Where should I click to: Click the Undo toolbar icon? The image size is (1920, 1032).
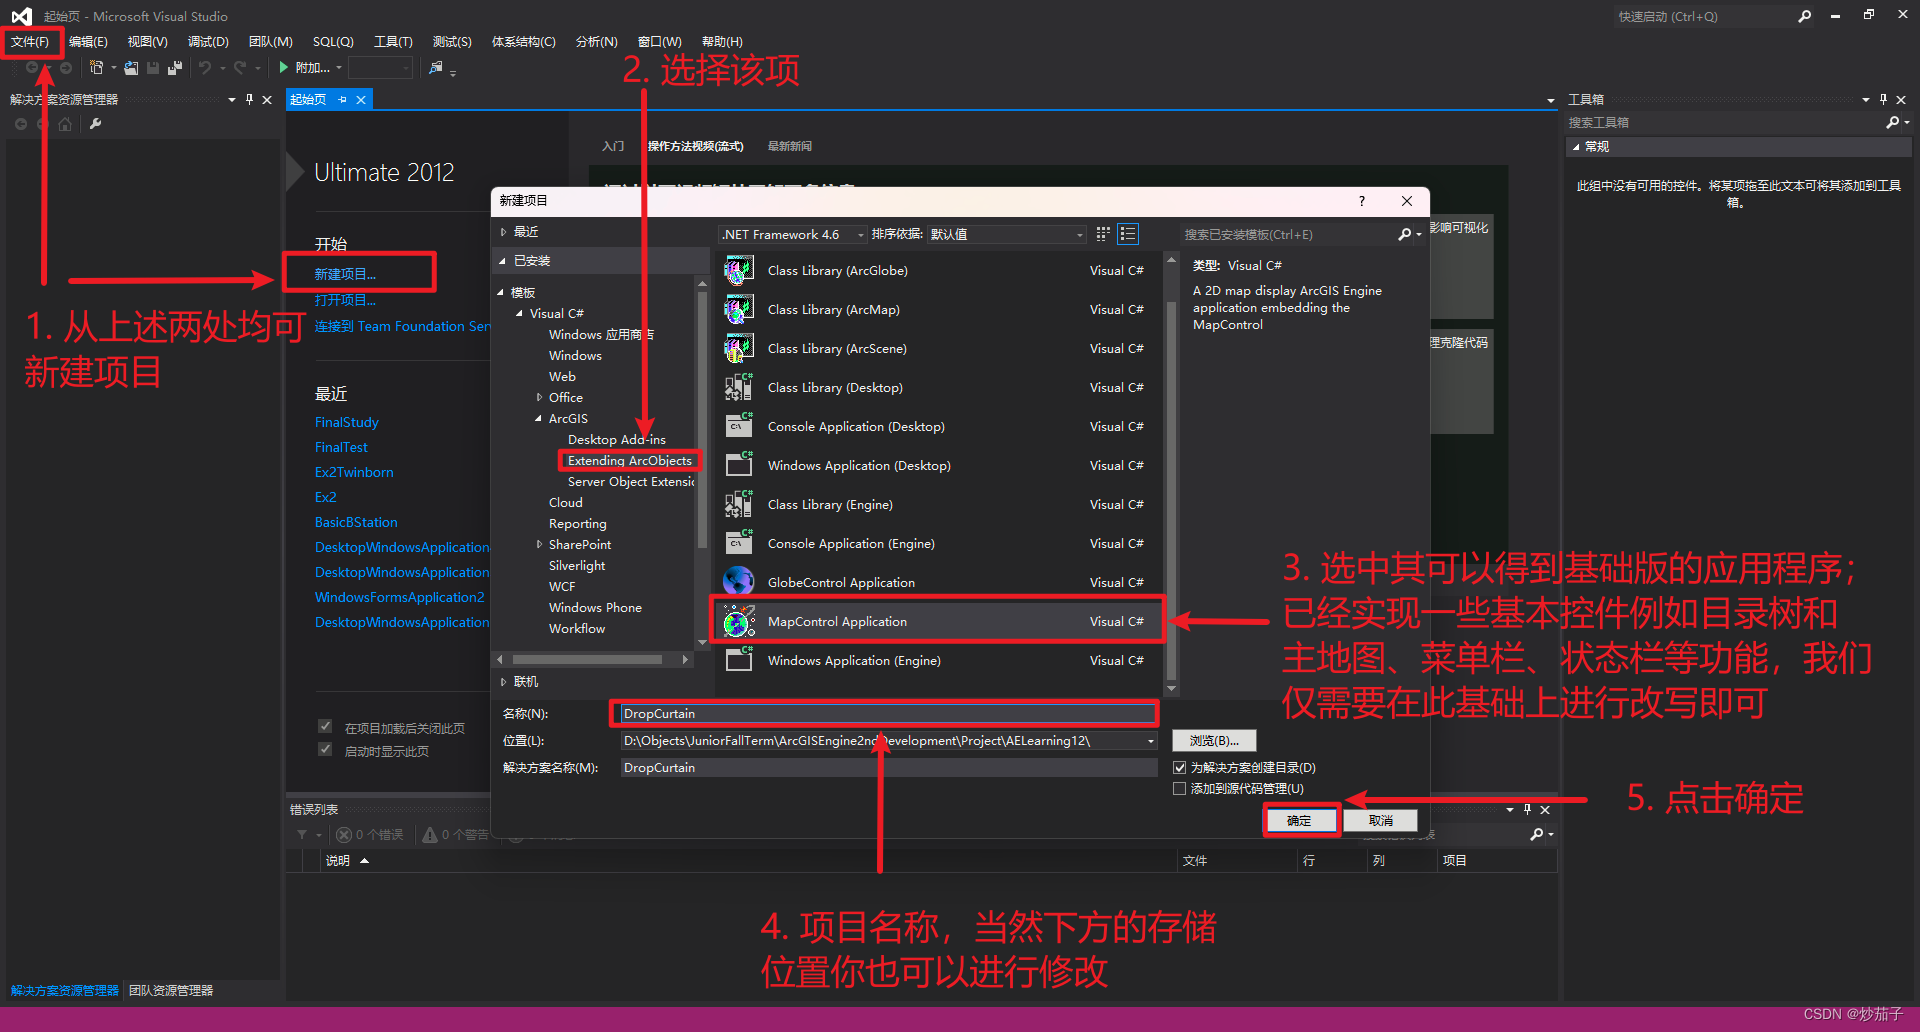(205, 68)
